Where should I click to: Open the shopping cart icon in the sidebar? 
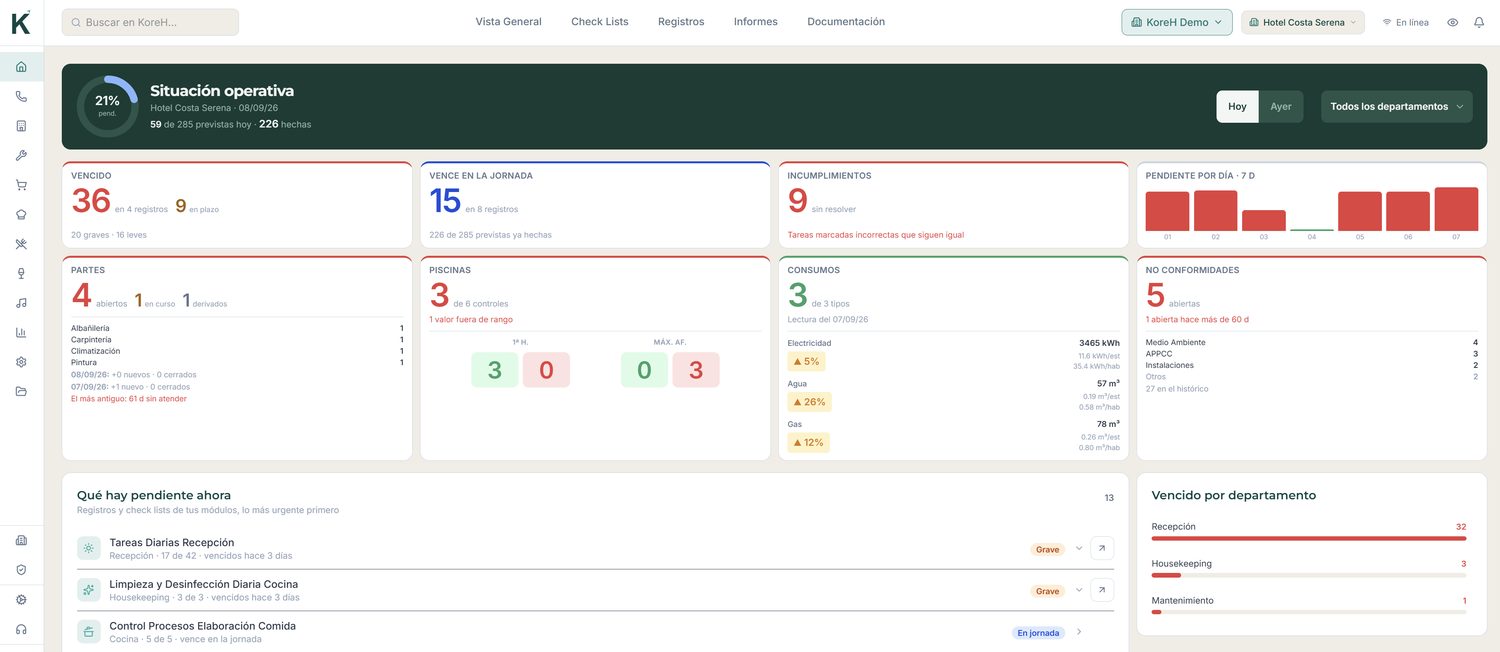tap(21, 185)
